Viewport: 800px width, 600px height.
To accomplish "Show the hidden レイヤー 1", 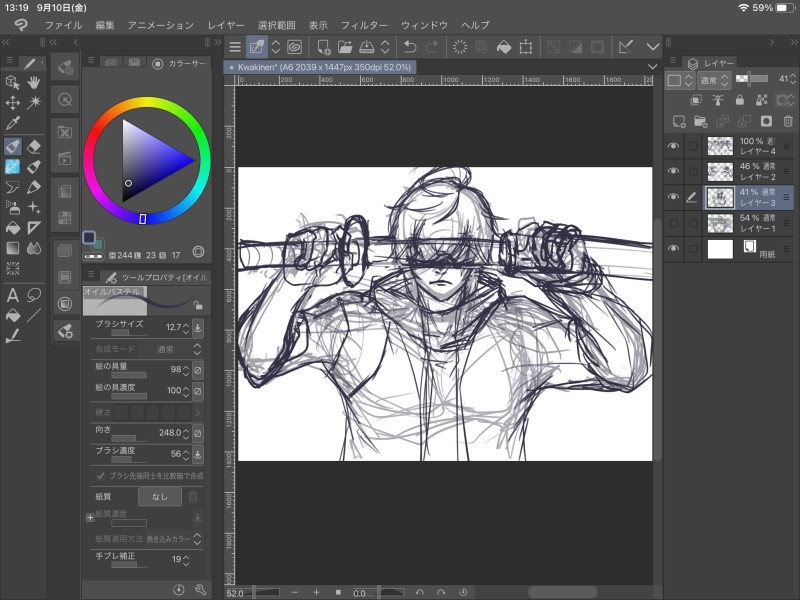I will (x=673, y=222).
